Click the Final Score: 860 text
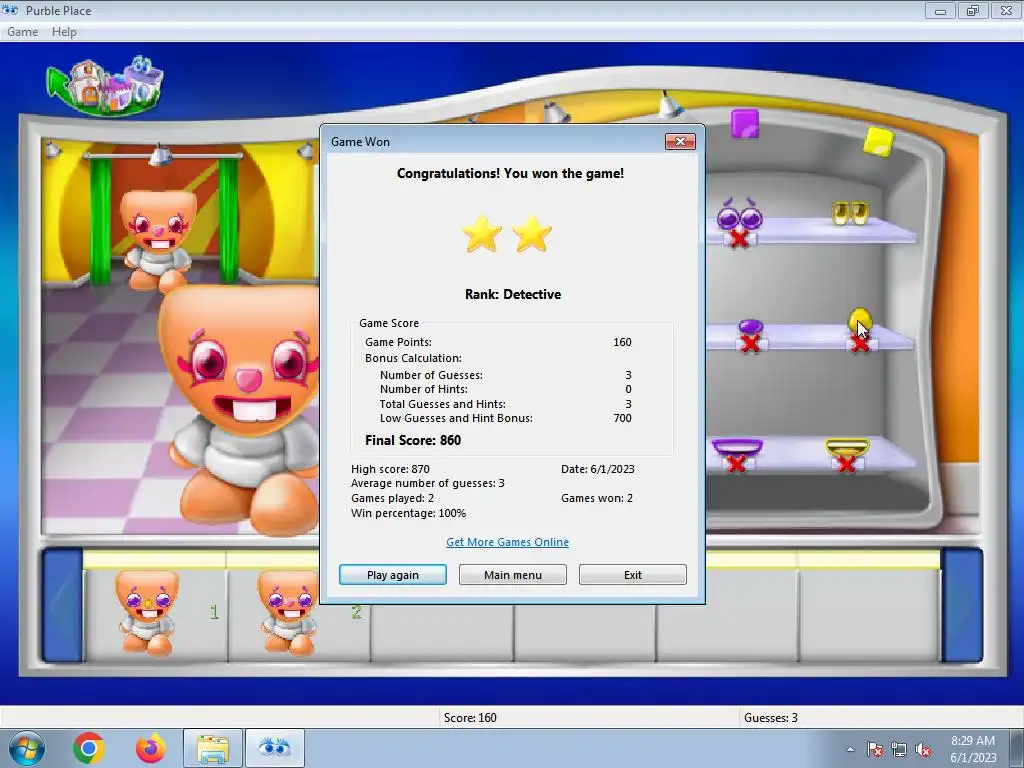The height and width of the screenshot is (768, 1024). tap(413, 440)
